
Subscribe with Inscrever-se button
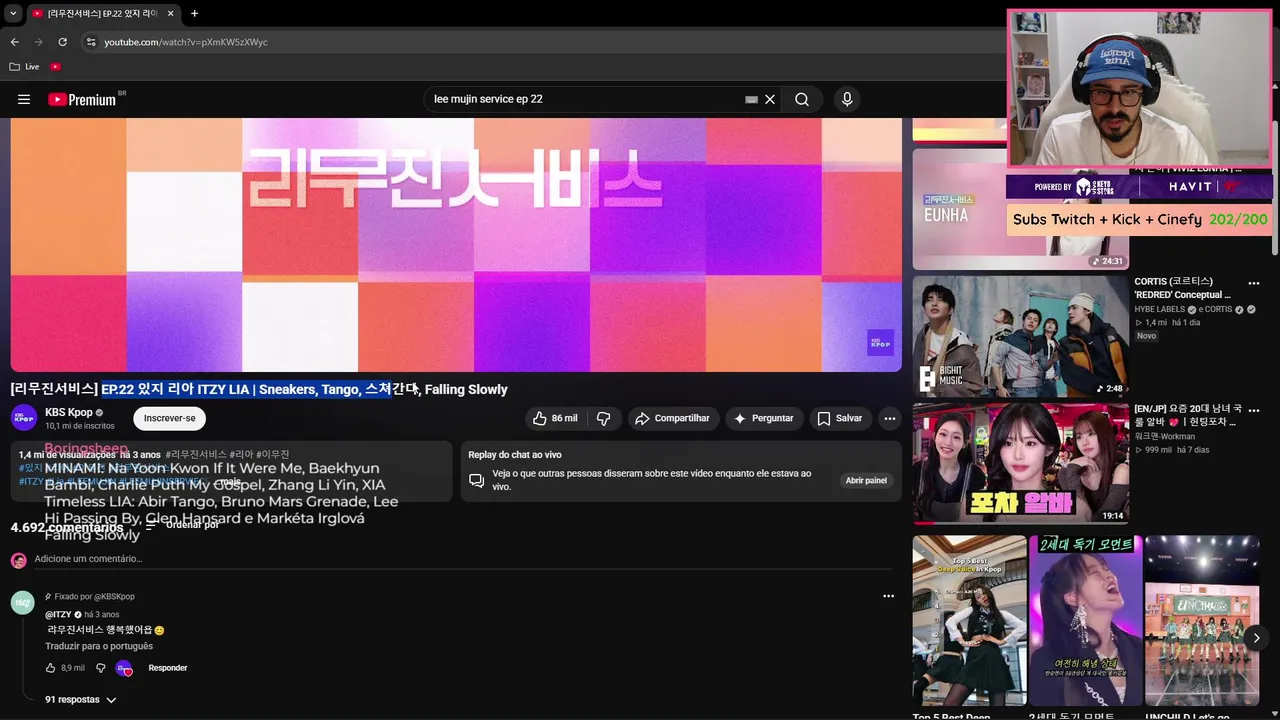(169, 418)
